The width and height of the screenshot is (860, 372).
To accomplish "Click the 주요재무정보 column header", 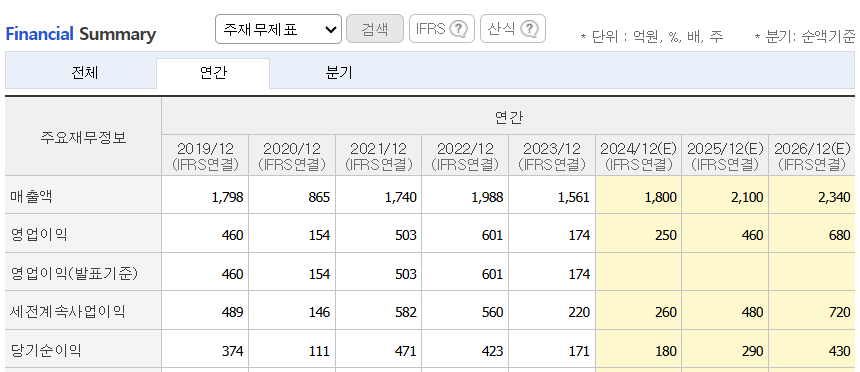I will (x=83, y=137).
